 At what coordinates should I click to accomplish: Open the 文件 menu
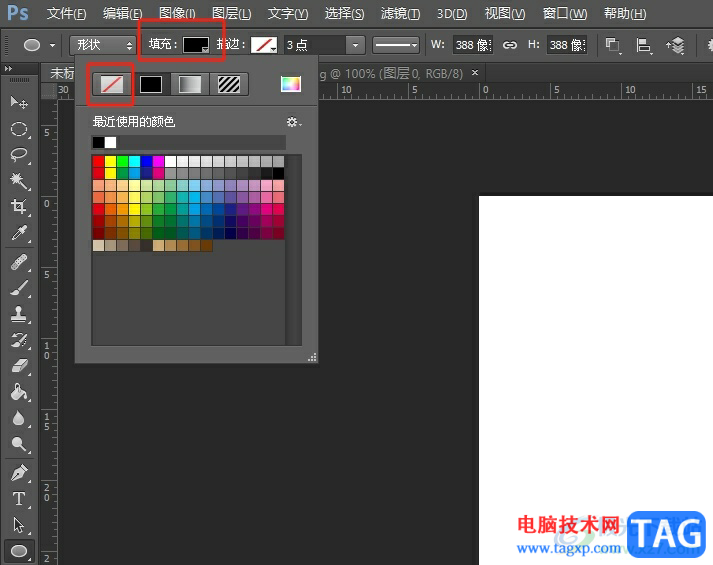pyautogui.click(x=66, y=14)
